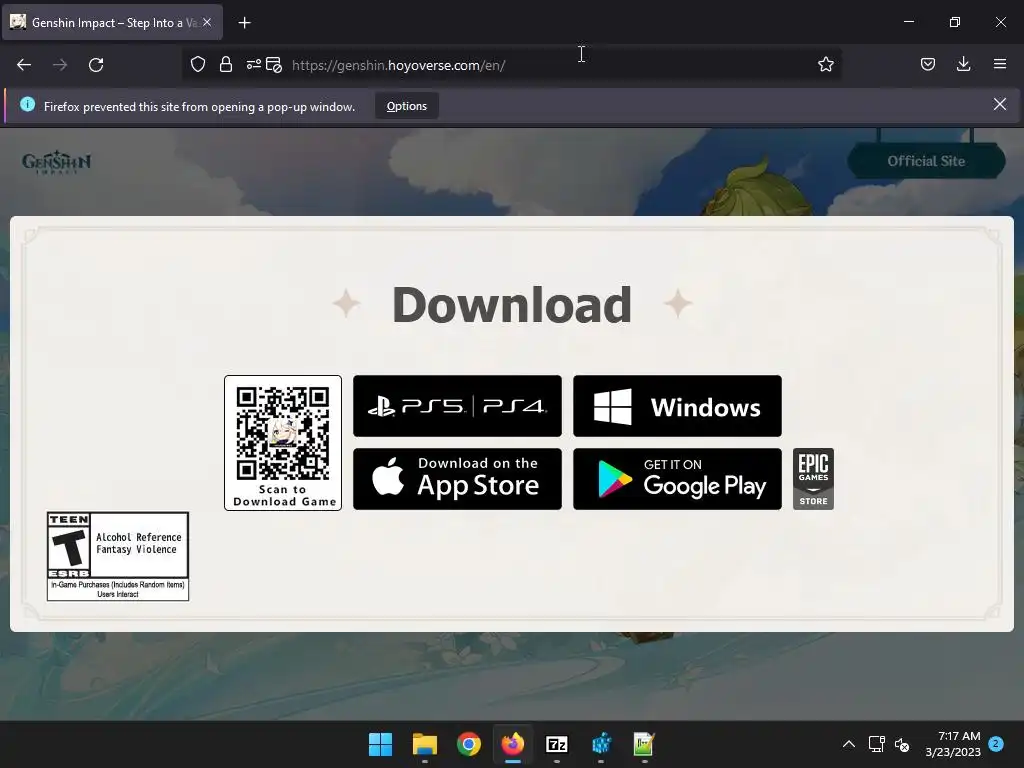Open the site permissions icon in the address bar
Image resolution: width=1024 pixels, height=768 pixels.
pos(253,65)
